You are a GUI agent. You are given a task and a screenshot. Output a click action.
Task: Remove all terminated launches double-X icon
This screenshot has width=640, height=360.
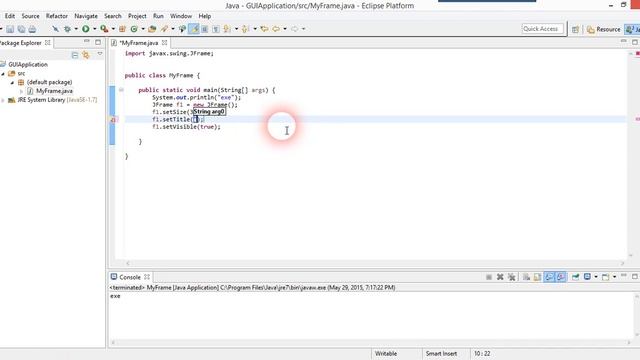511,277
